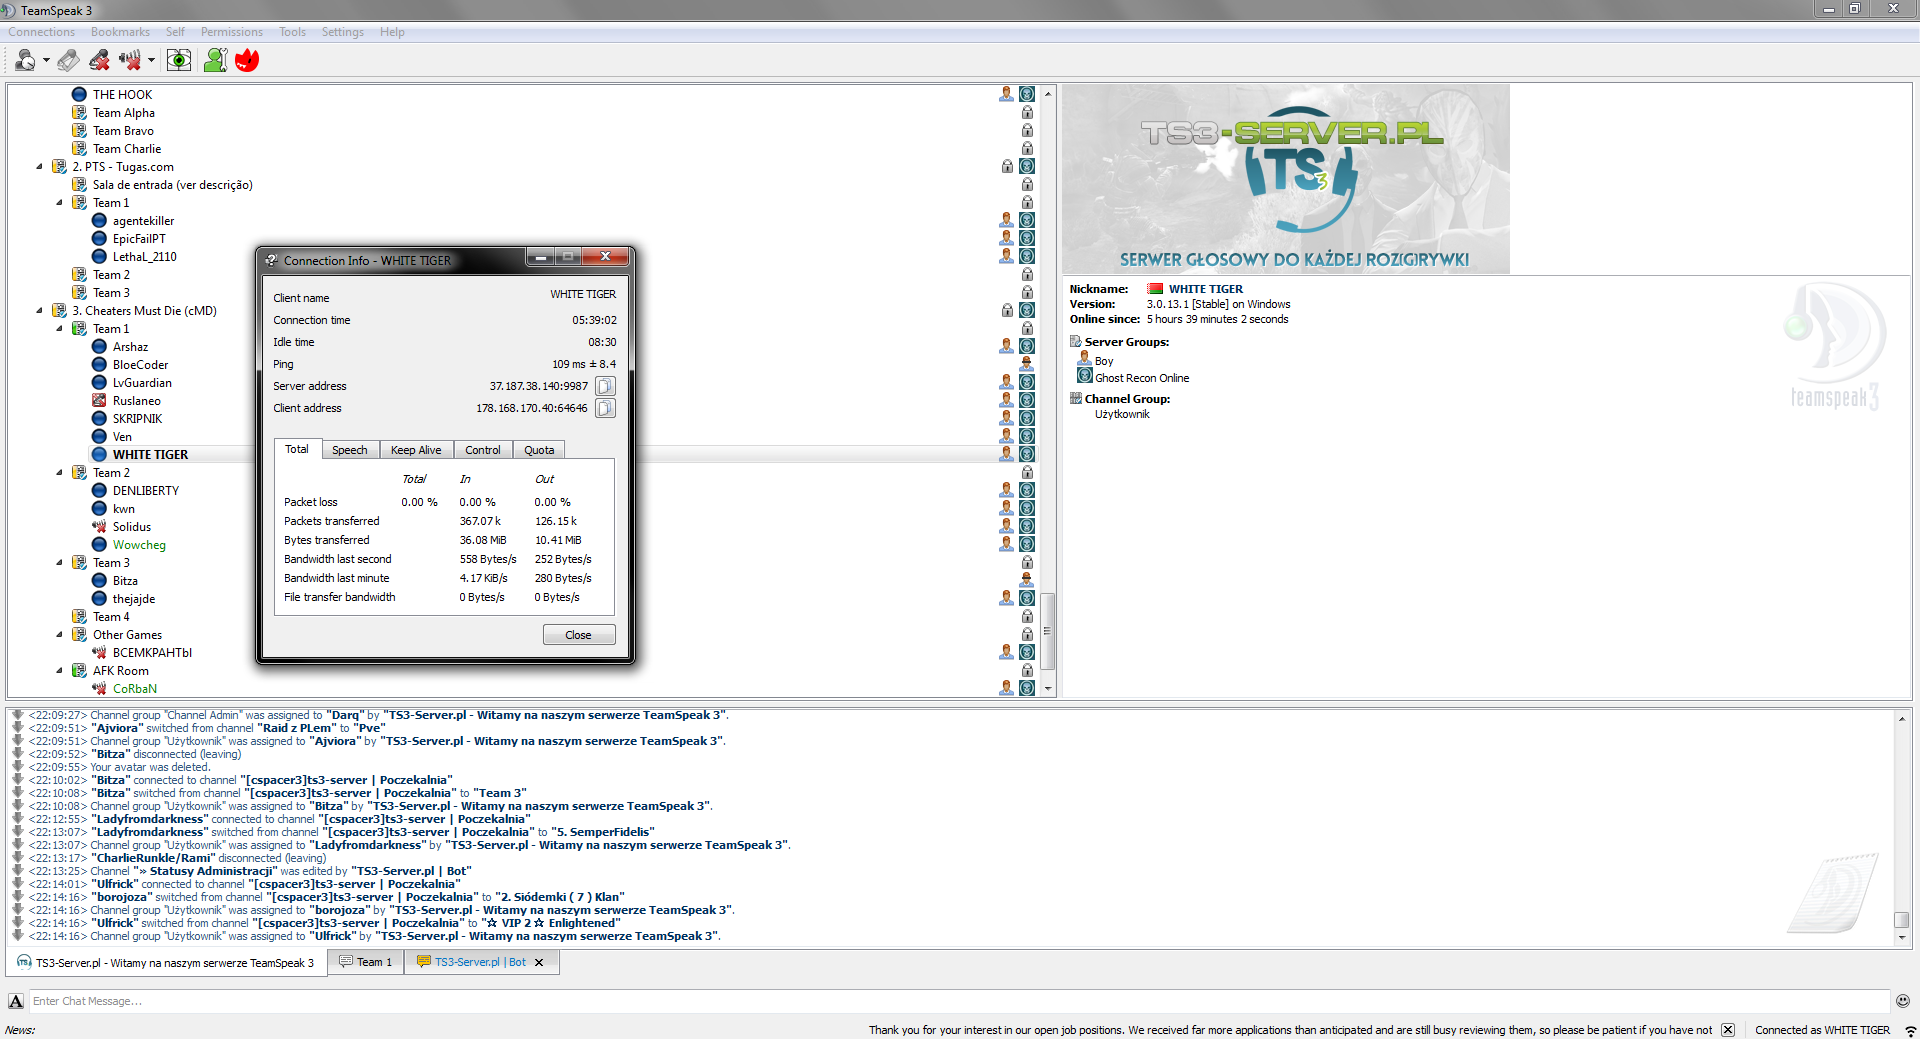Open the Connections menu

(x=42, y=32)
